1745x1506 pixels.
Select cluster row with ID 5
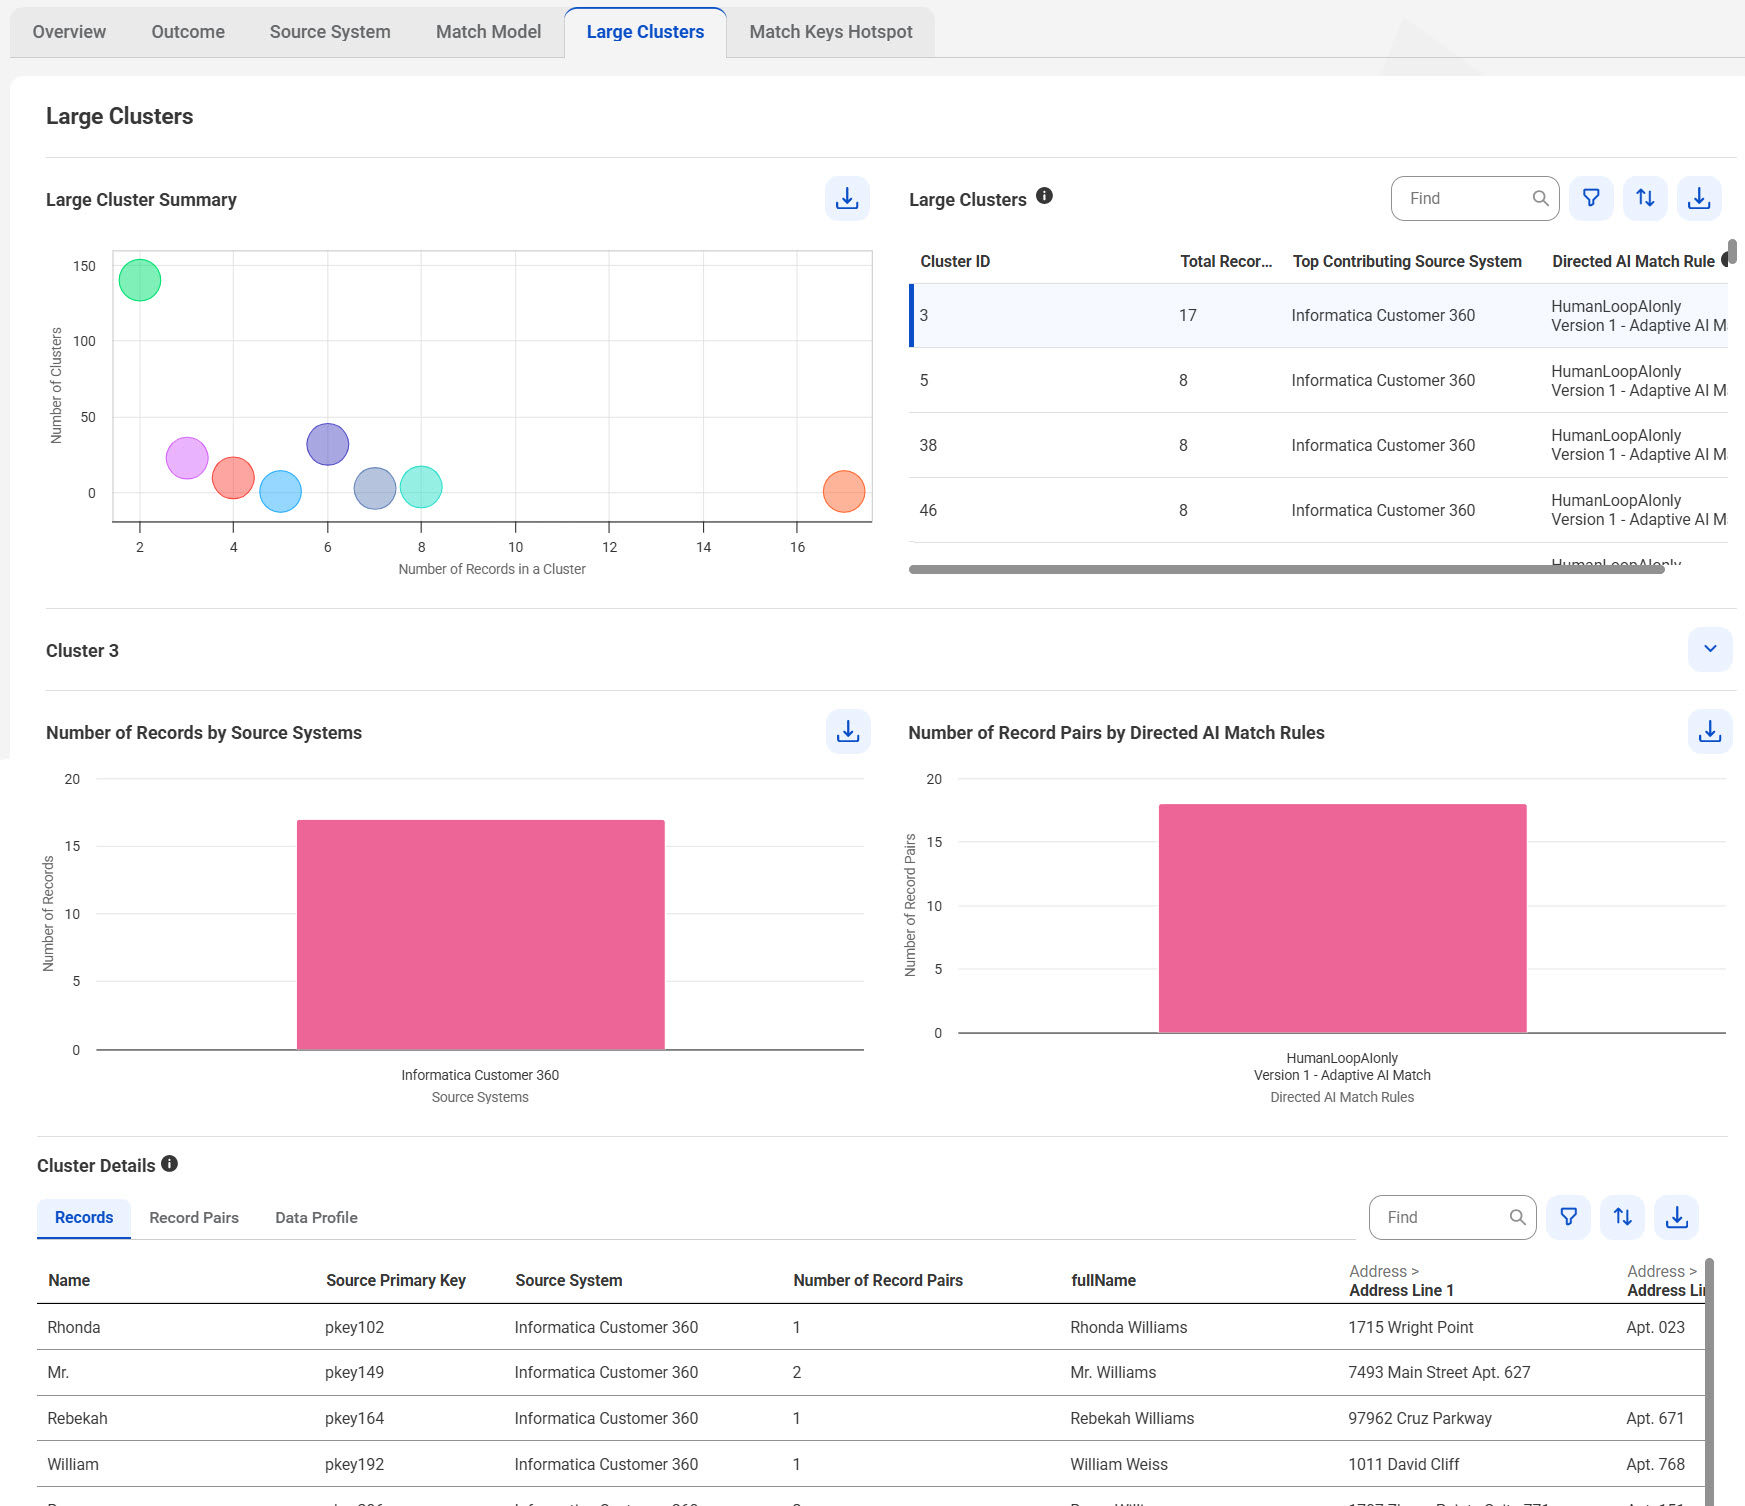pyautogui.click(x=1318, y=380)
